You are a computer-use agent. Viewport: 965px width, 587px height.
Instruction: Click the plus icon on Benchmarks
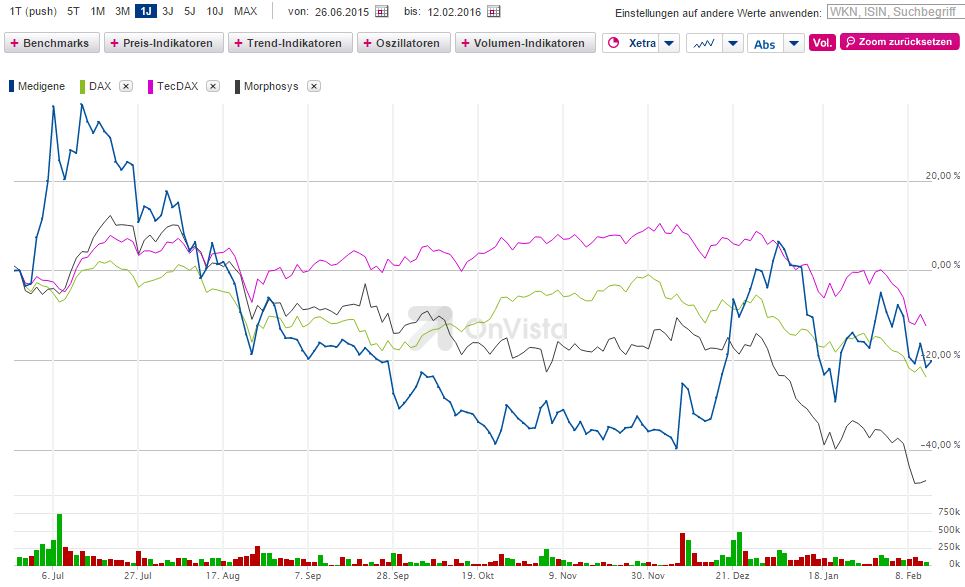pos(15,43)
